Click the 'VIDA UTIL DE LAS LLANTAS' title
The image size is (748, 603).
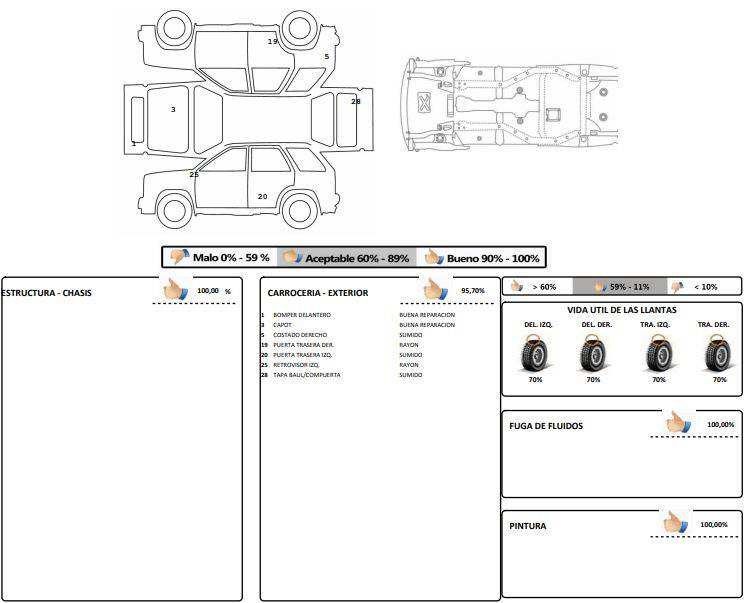click(622, 310)
